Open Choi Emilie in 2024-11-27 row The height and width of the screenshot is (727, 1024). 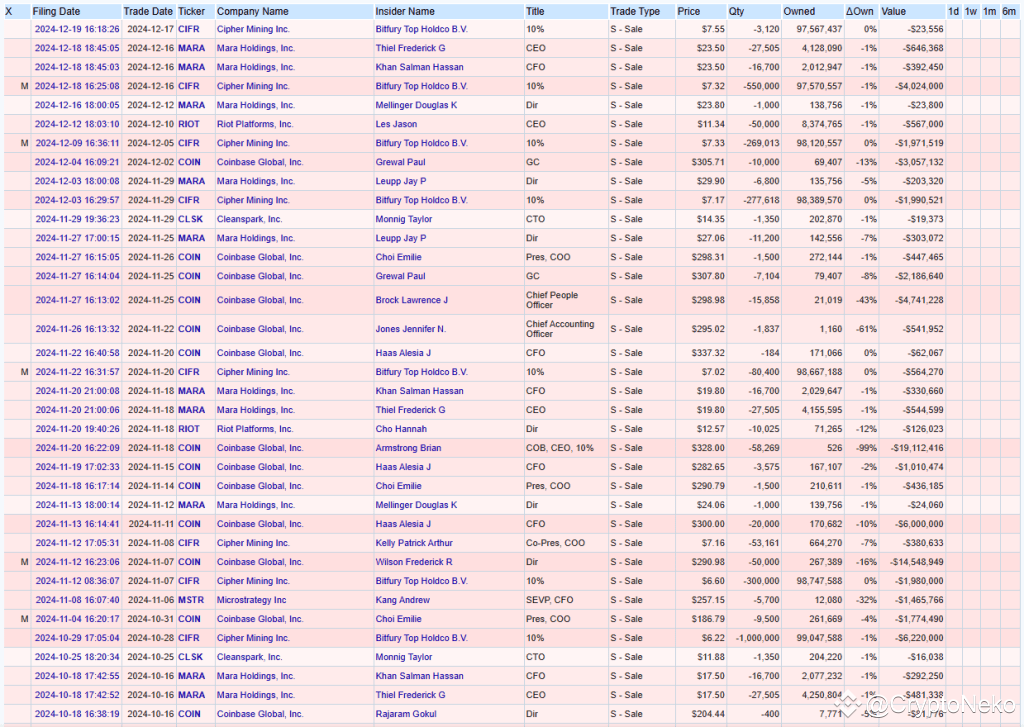coord(398,257)
